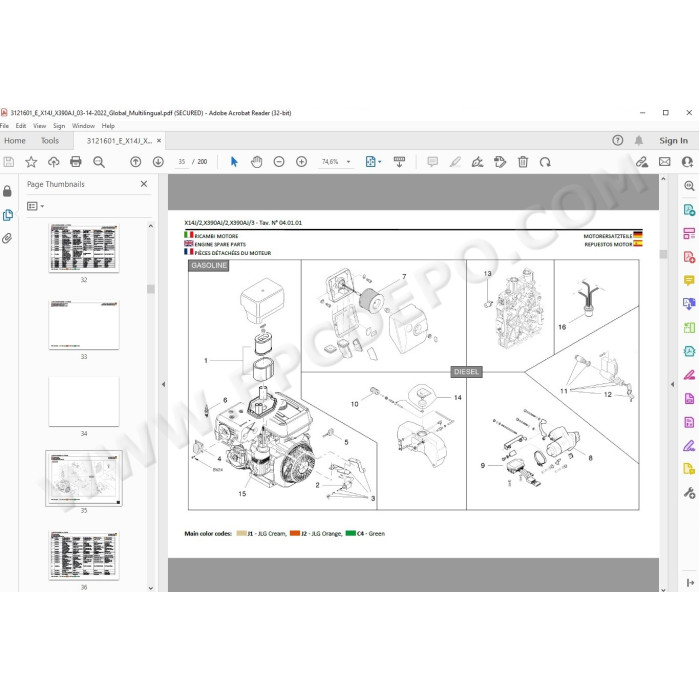The height and width of the screenshot is (700, 700).
Task: Select page 34 thumbnail
Action: 84,402
